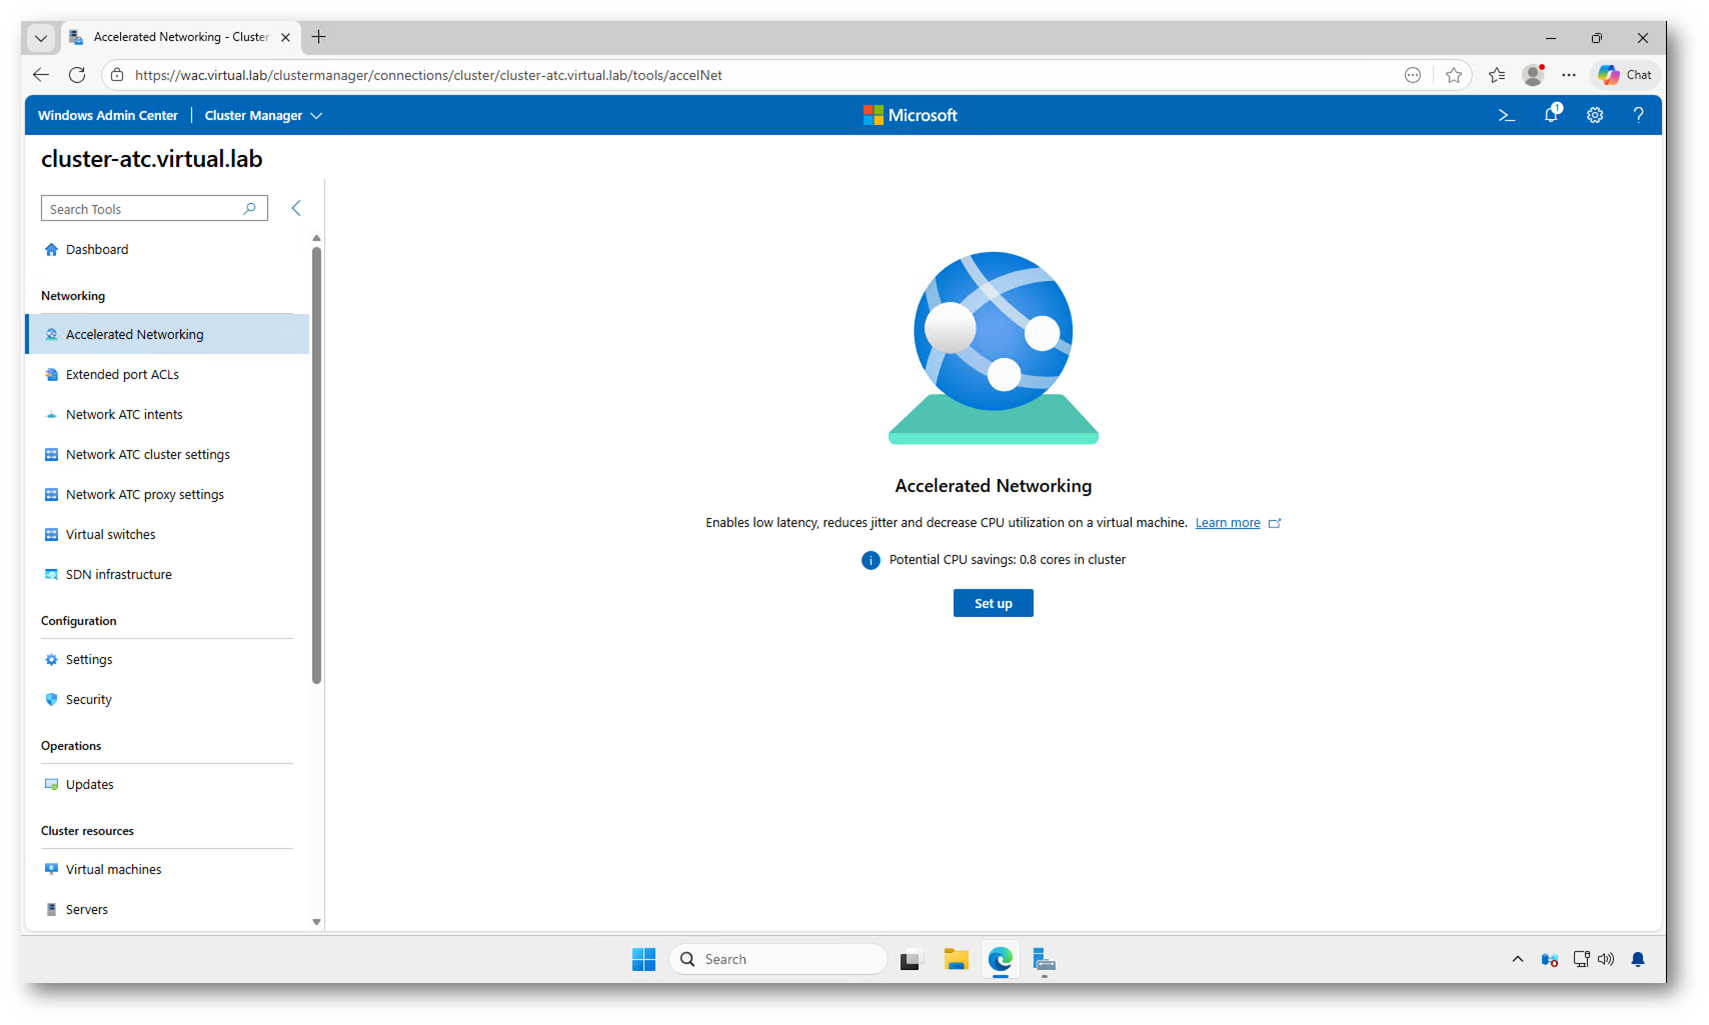The height and width of the screenshot is (1025, 1709).
Task: Open the Windows Start menu
Action: 644,959
